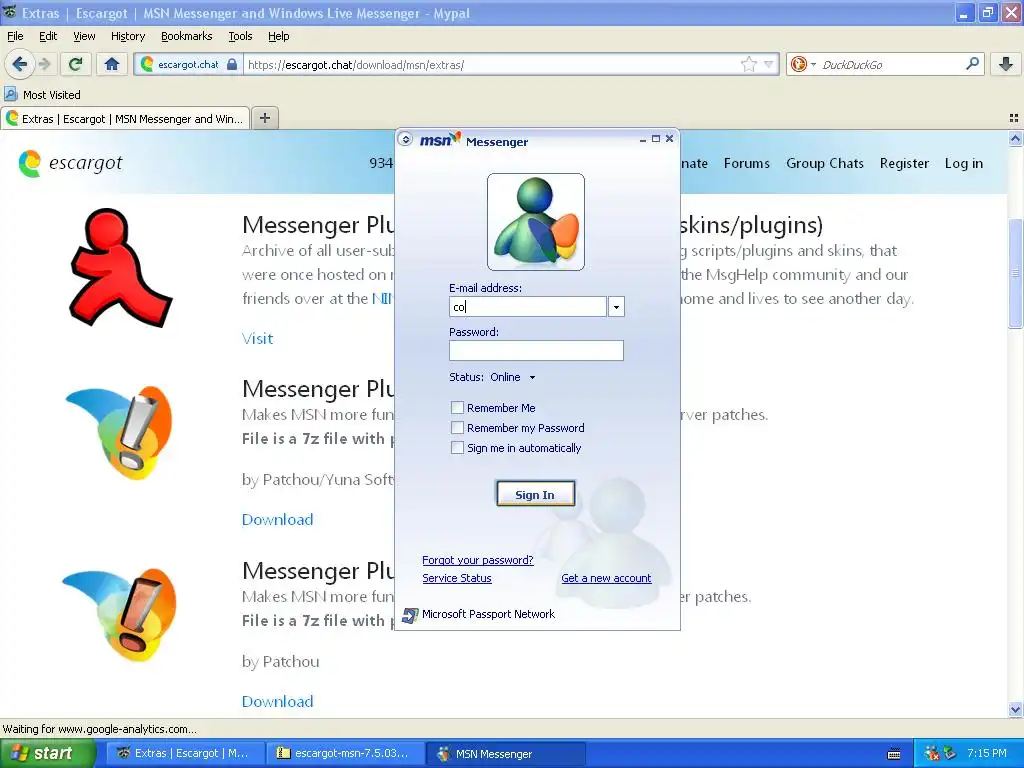Image resolution: width=1024 pixels, height=768 pixels.
Task: Click Register in the site header
Action: (x=904, y=163)
